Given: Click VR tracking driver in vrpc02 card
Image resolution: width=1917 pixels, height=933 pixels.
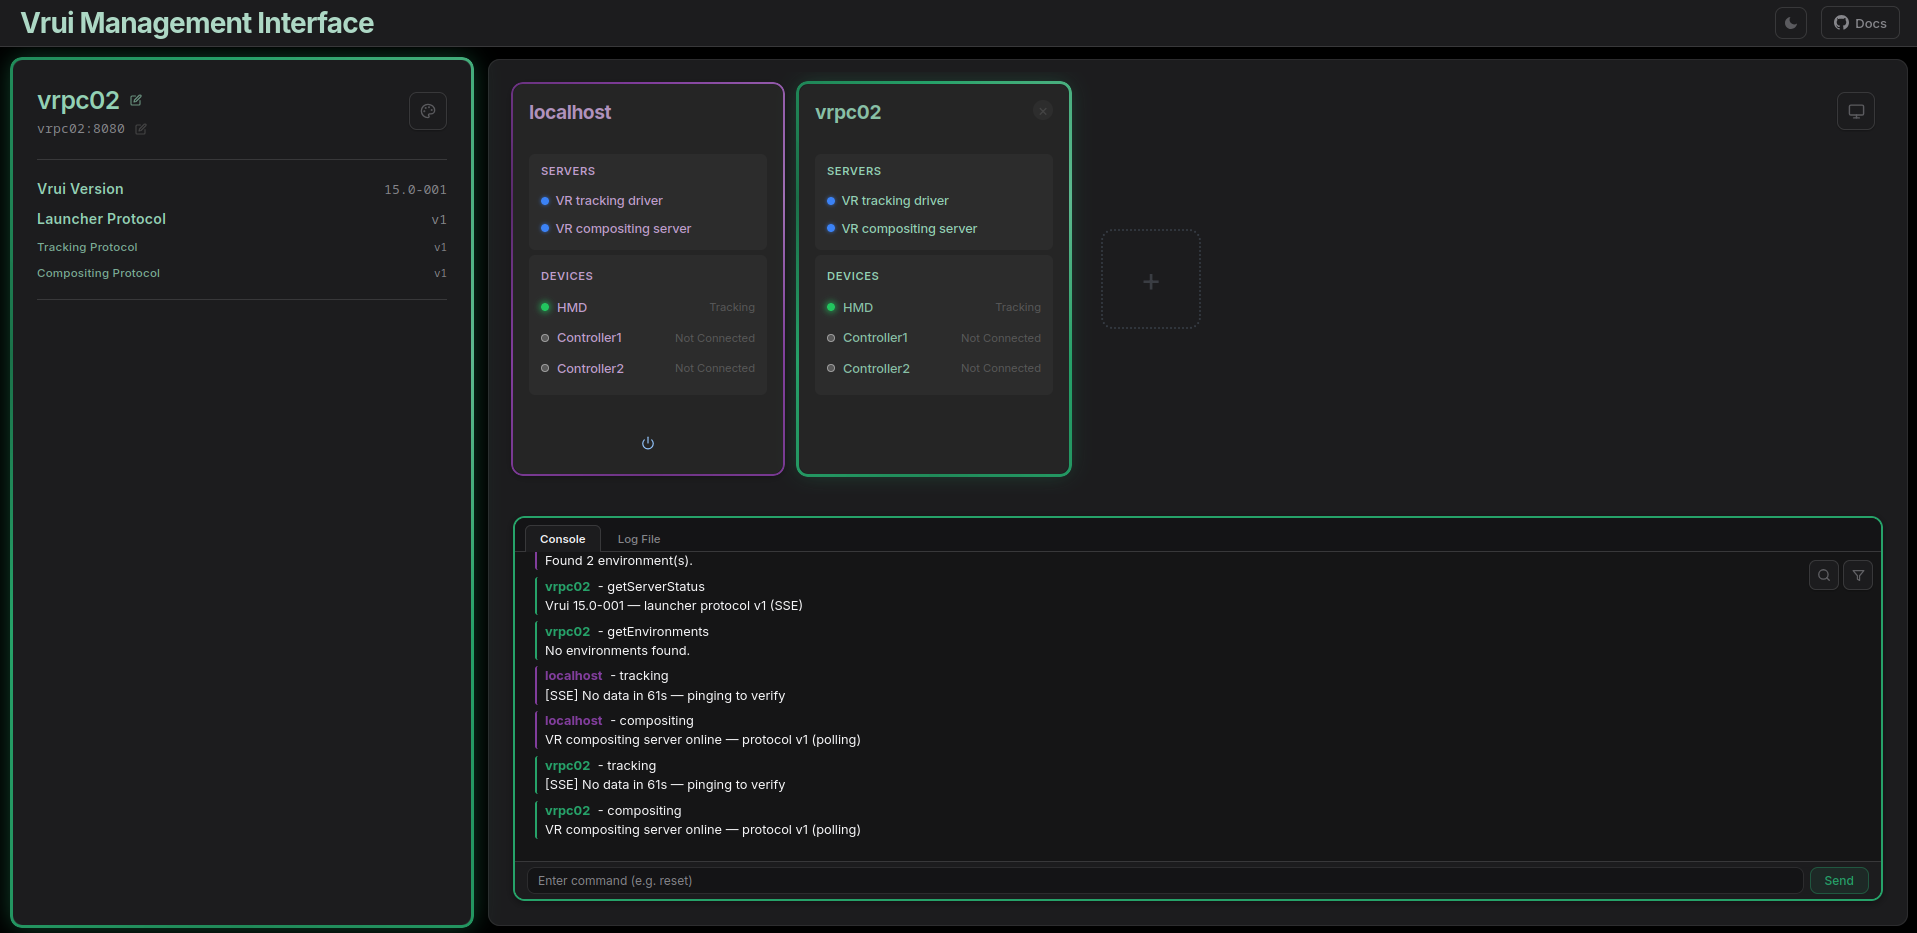Looking at the screenshot, I should (x=895, y=201).
